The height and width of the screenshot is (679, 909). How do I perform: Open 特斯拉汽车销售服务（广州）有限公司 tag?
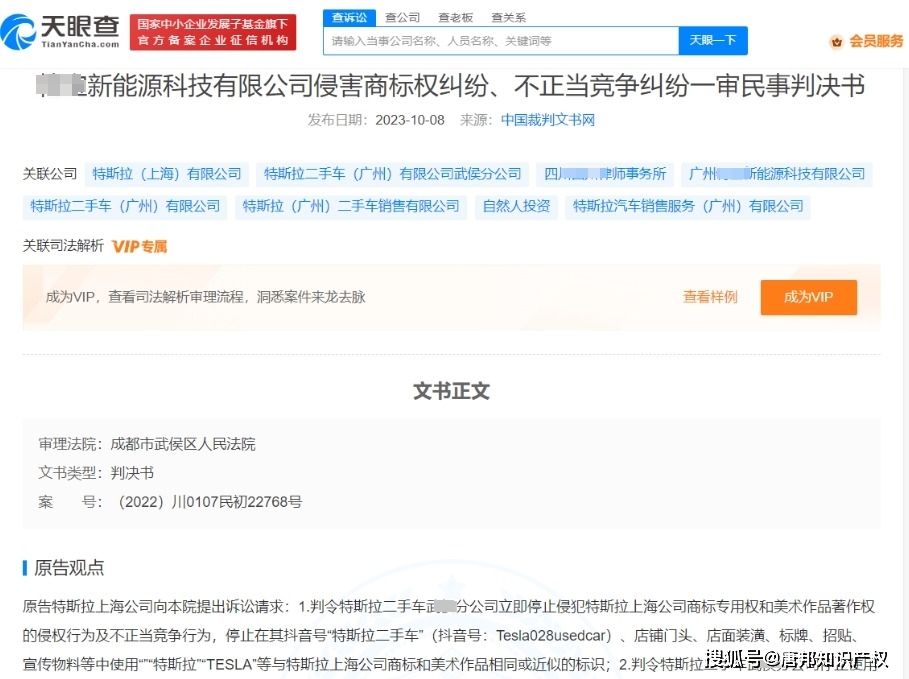(688, 206)
